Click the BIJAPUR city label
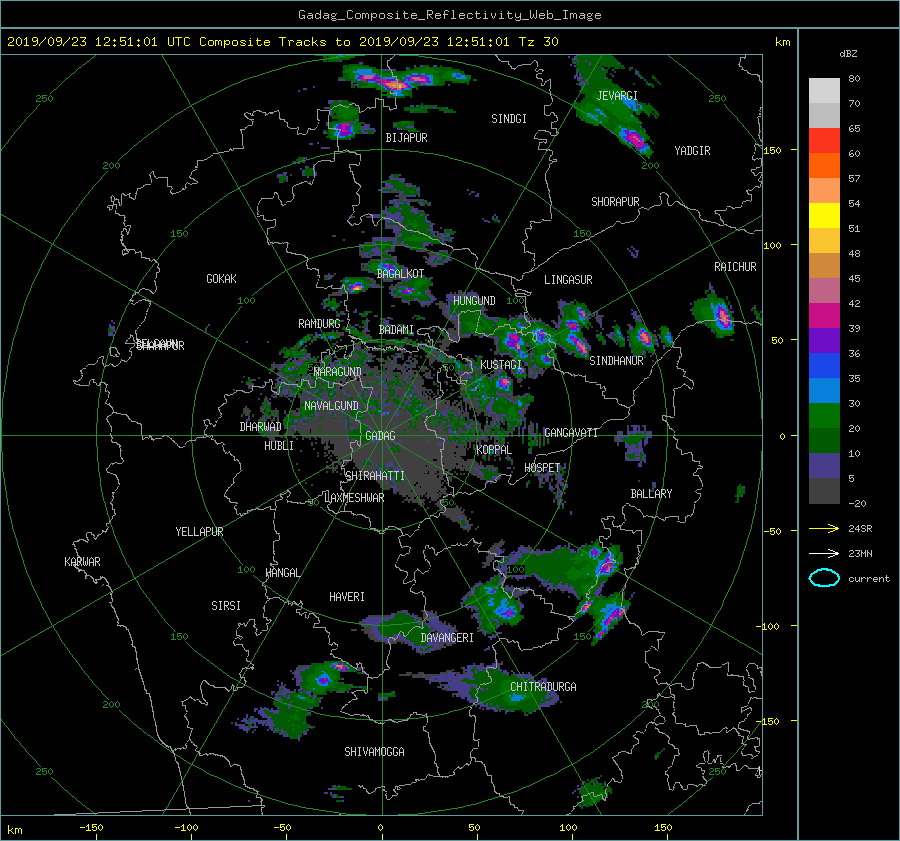900x841 pixels. [406, 138]
